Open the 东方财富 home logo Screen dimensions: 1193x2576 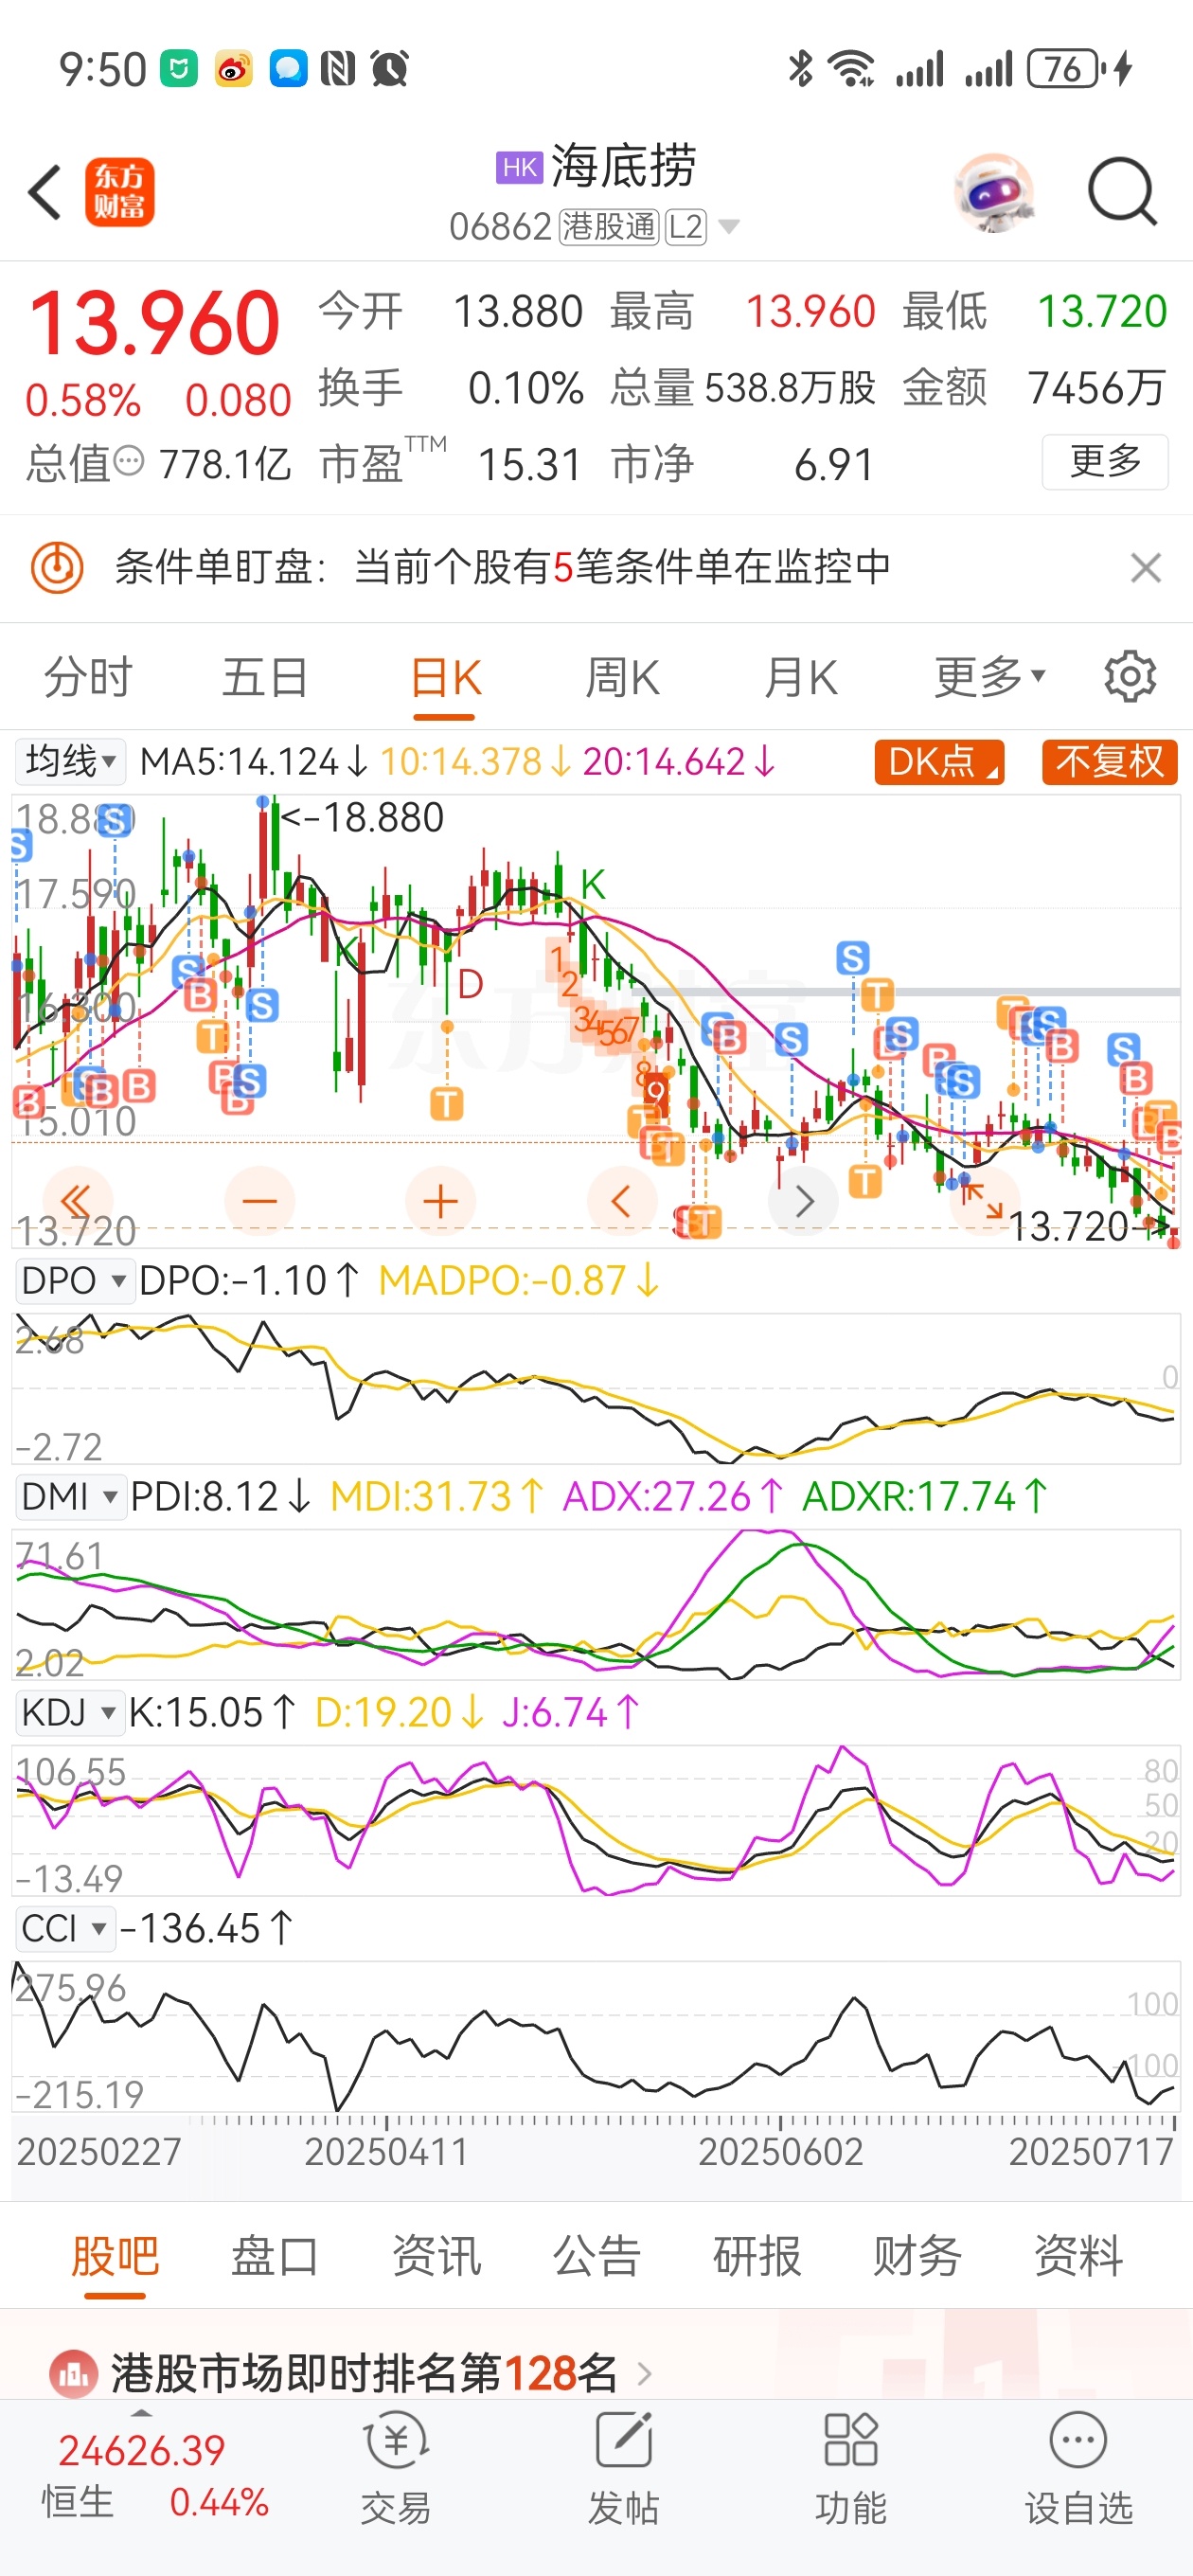point(119,192)
